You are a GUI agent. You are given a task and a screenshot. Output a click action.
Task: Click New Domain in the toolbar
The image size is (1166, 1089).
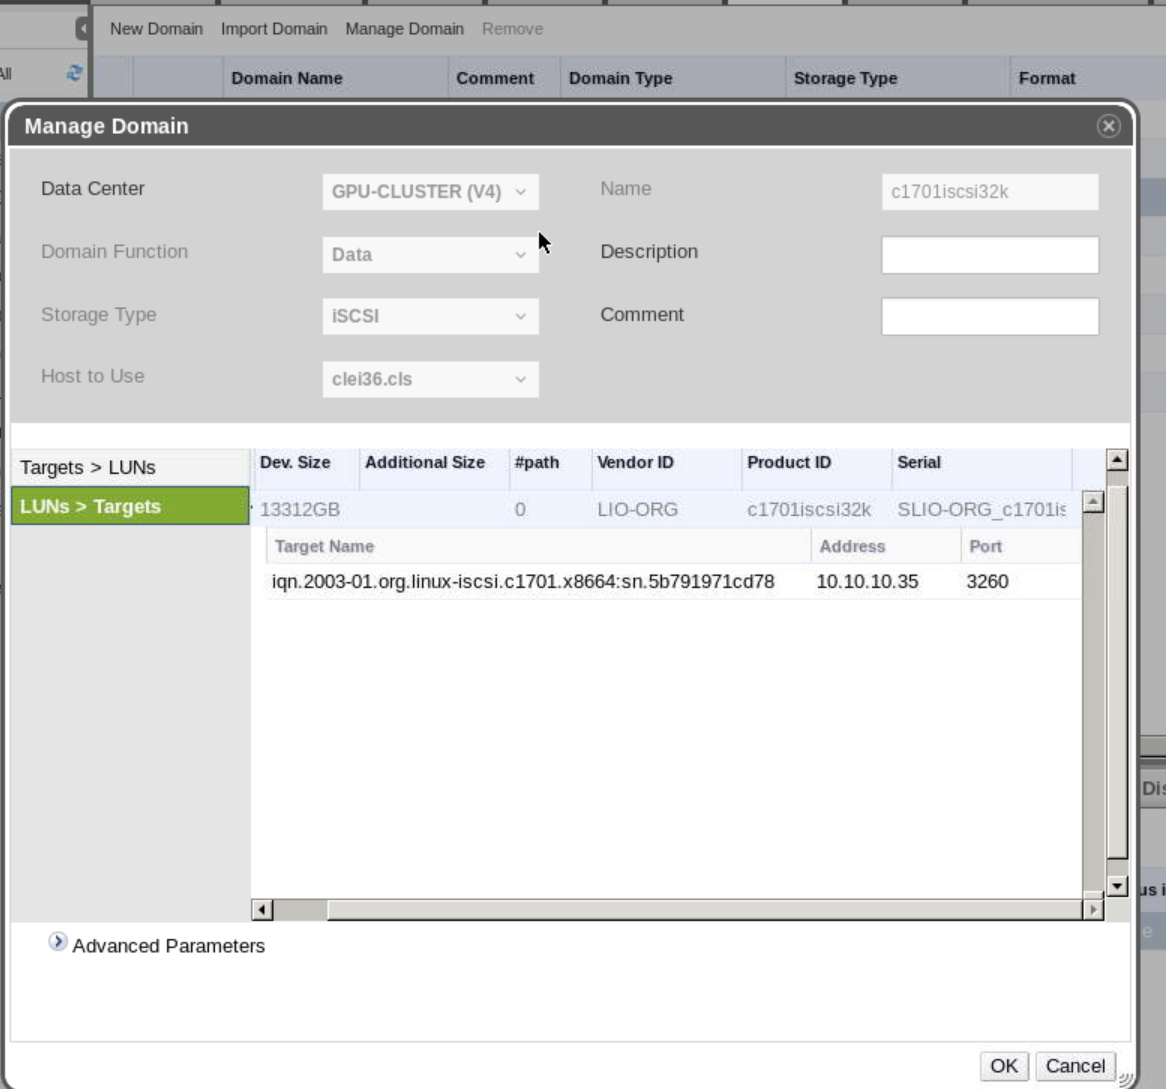click(x=156, y=29)
